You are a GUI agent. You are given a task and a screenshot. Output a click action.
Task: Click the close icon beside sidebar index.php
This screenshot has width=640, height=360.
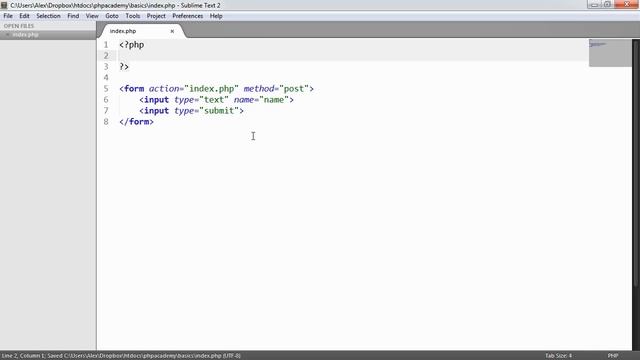point(7,35)
